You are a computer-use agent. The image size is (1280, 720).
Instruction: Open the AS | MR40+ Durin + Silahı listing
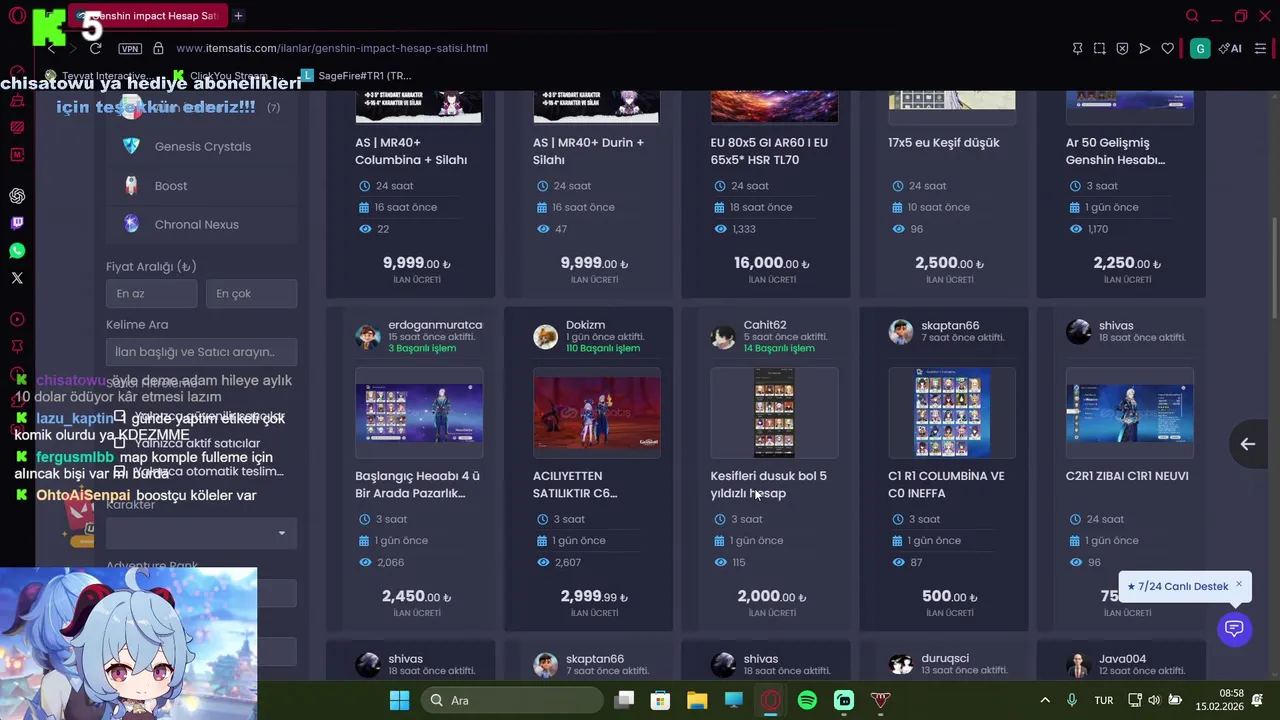(x=588, y=151)
